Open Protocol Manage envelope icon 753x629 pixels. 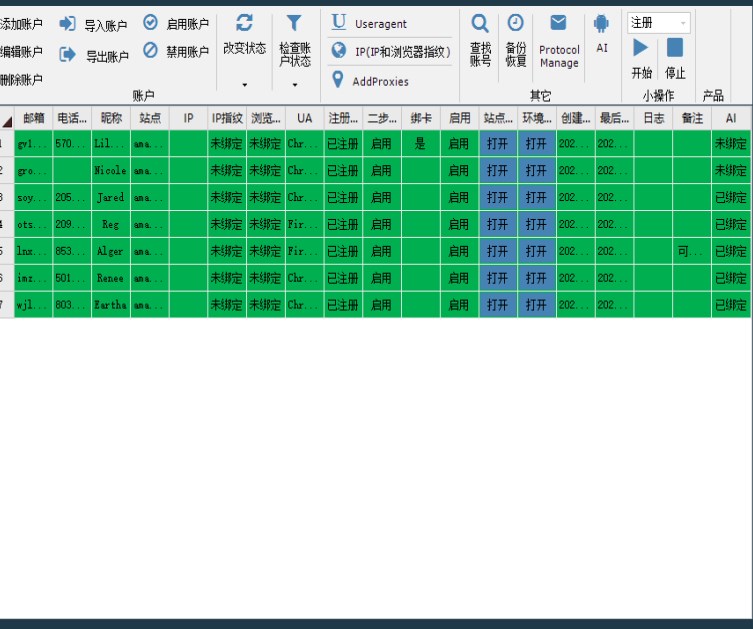click(x=558, y=23)
